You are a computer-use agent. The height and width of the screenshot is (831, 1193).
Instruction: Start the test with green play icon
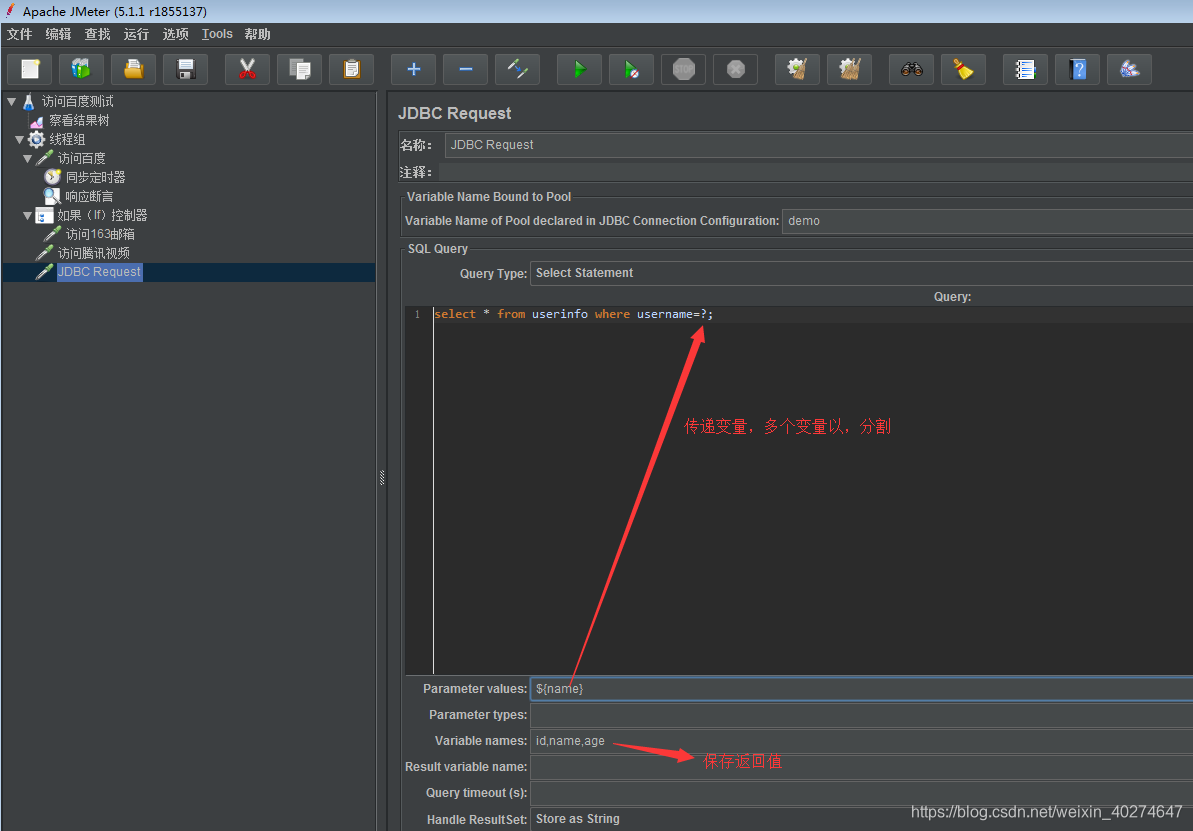[x=580, y=69]
